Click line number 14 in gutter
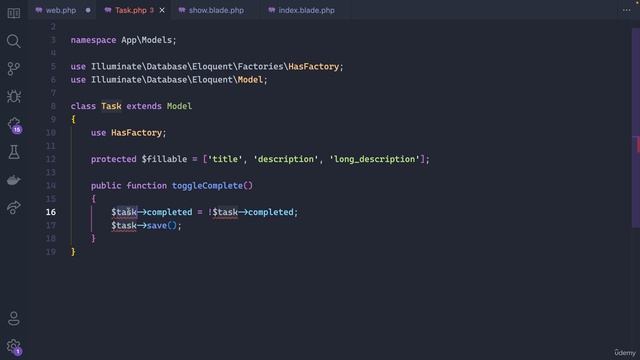This screenshot has width=640, height=360. (51, 186)
